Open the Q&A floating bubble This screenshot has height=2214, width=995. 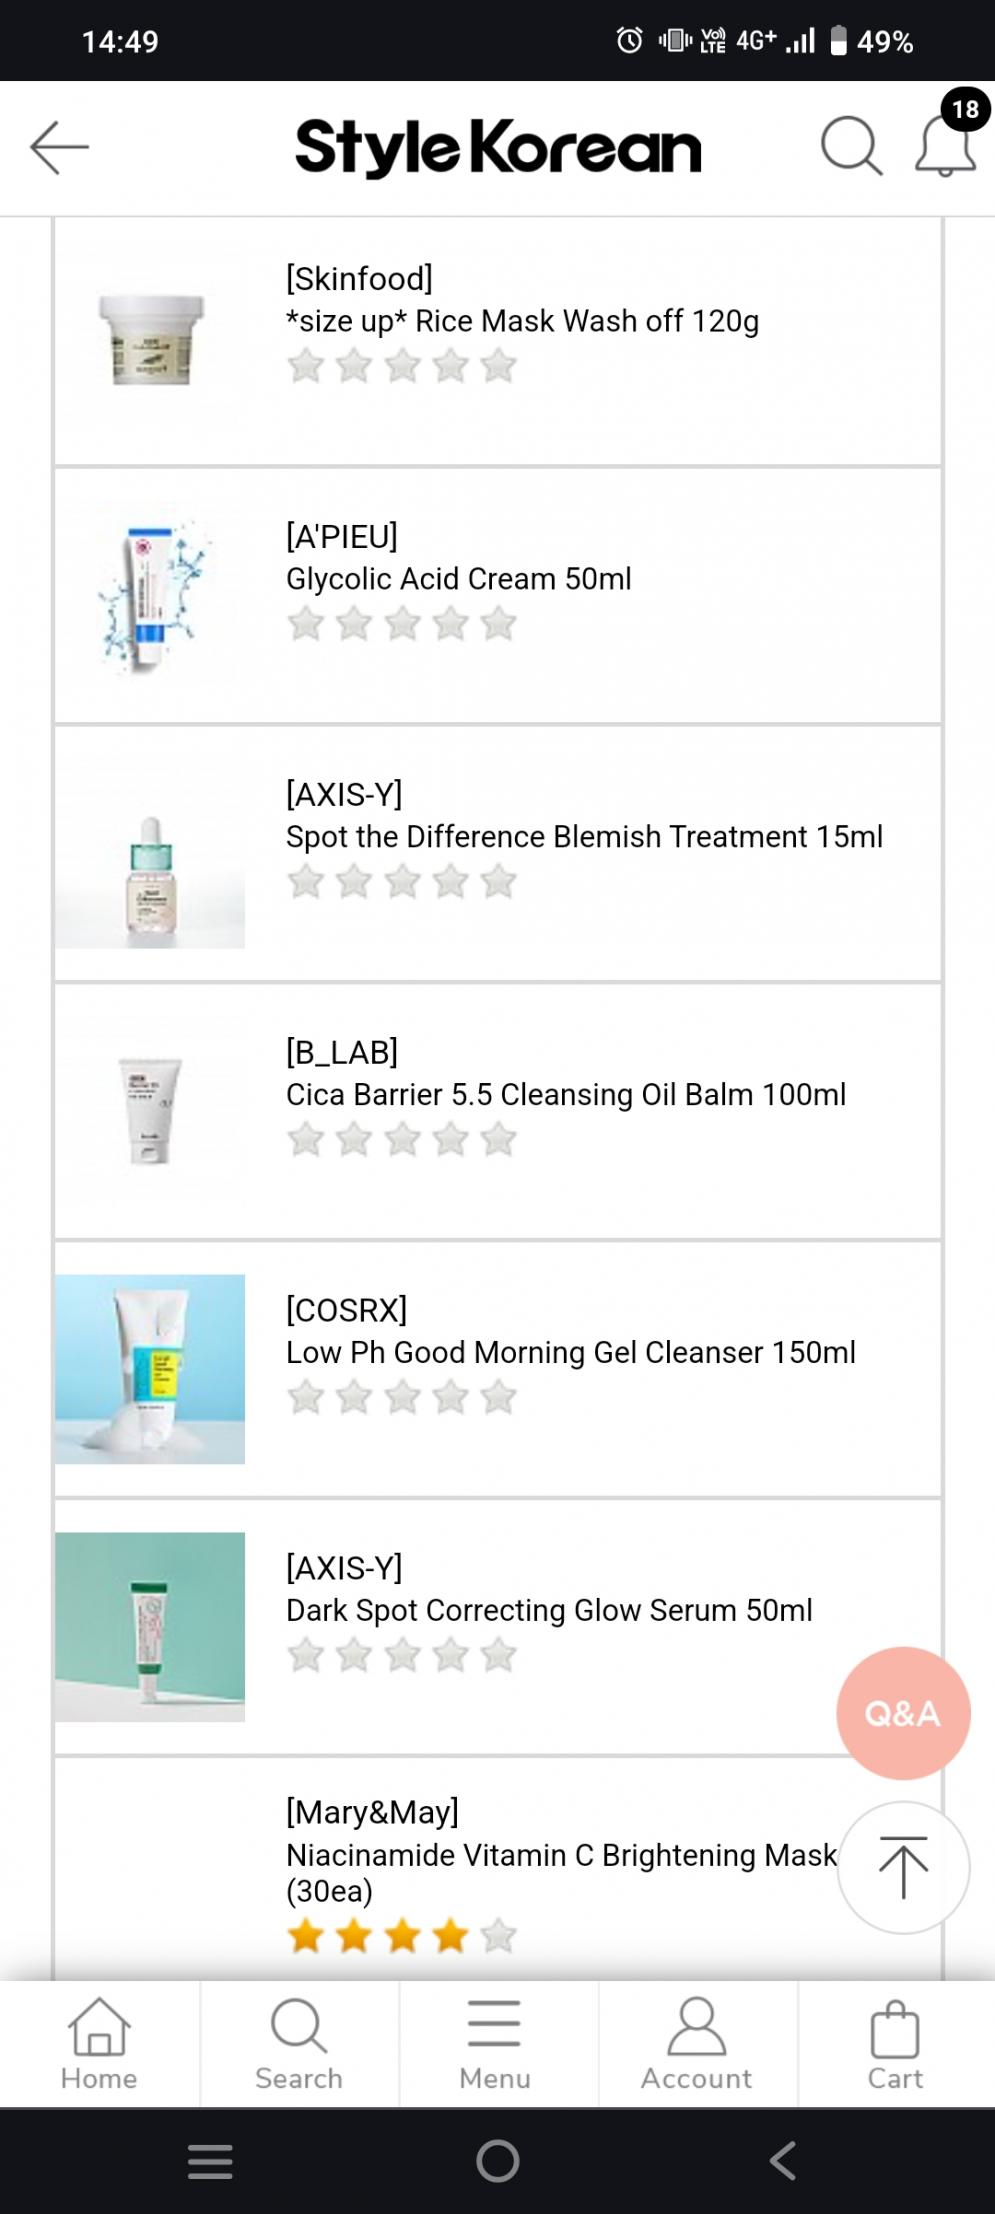click(x=903, y=1713)
